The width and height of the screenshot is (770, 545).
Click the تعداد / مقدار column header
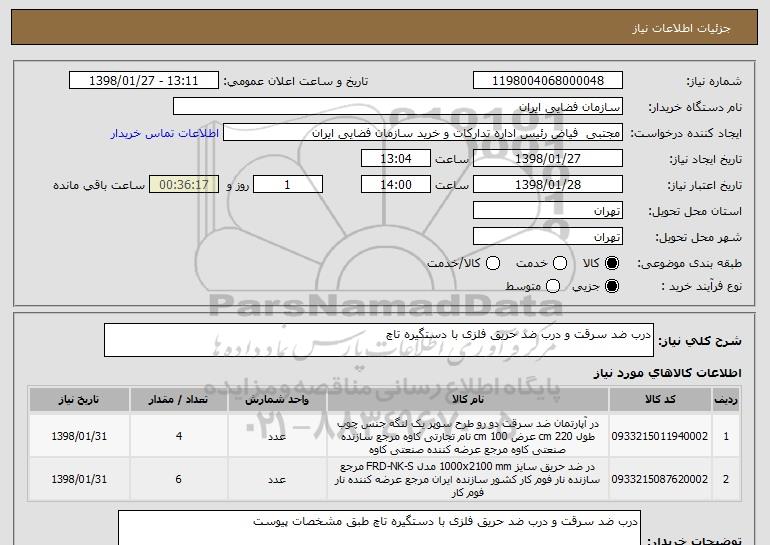[178, 400]
